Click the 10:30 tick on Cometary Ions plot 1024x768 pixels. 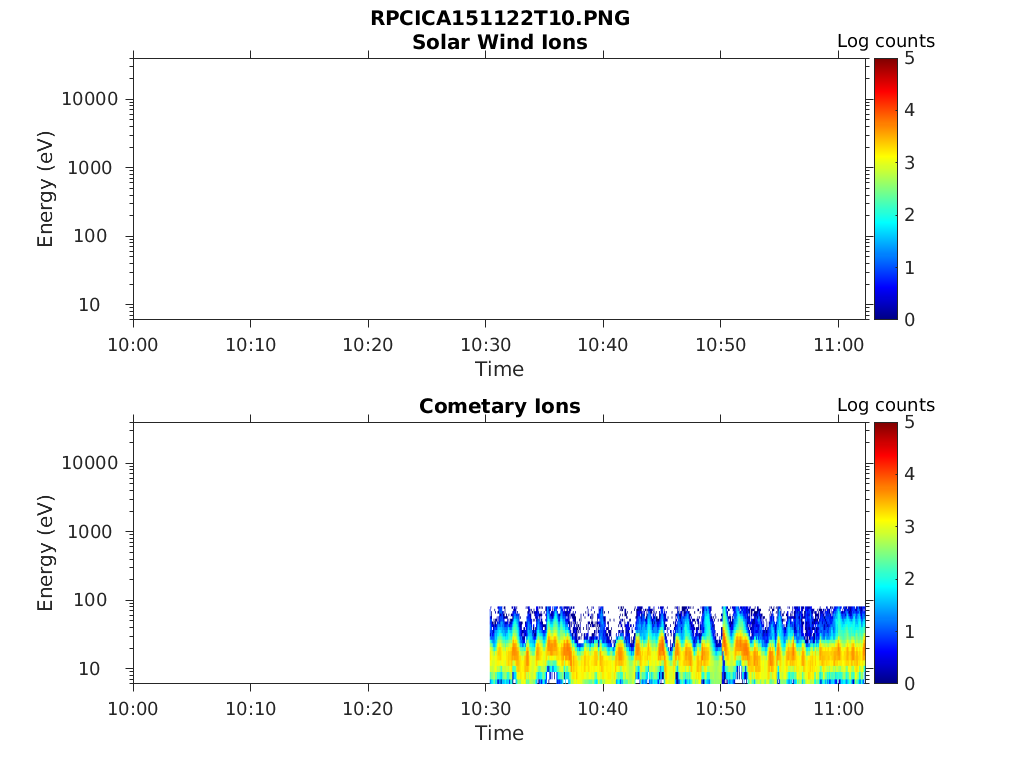point(486,709)
